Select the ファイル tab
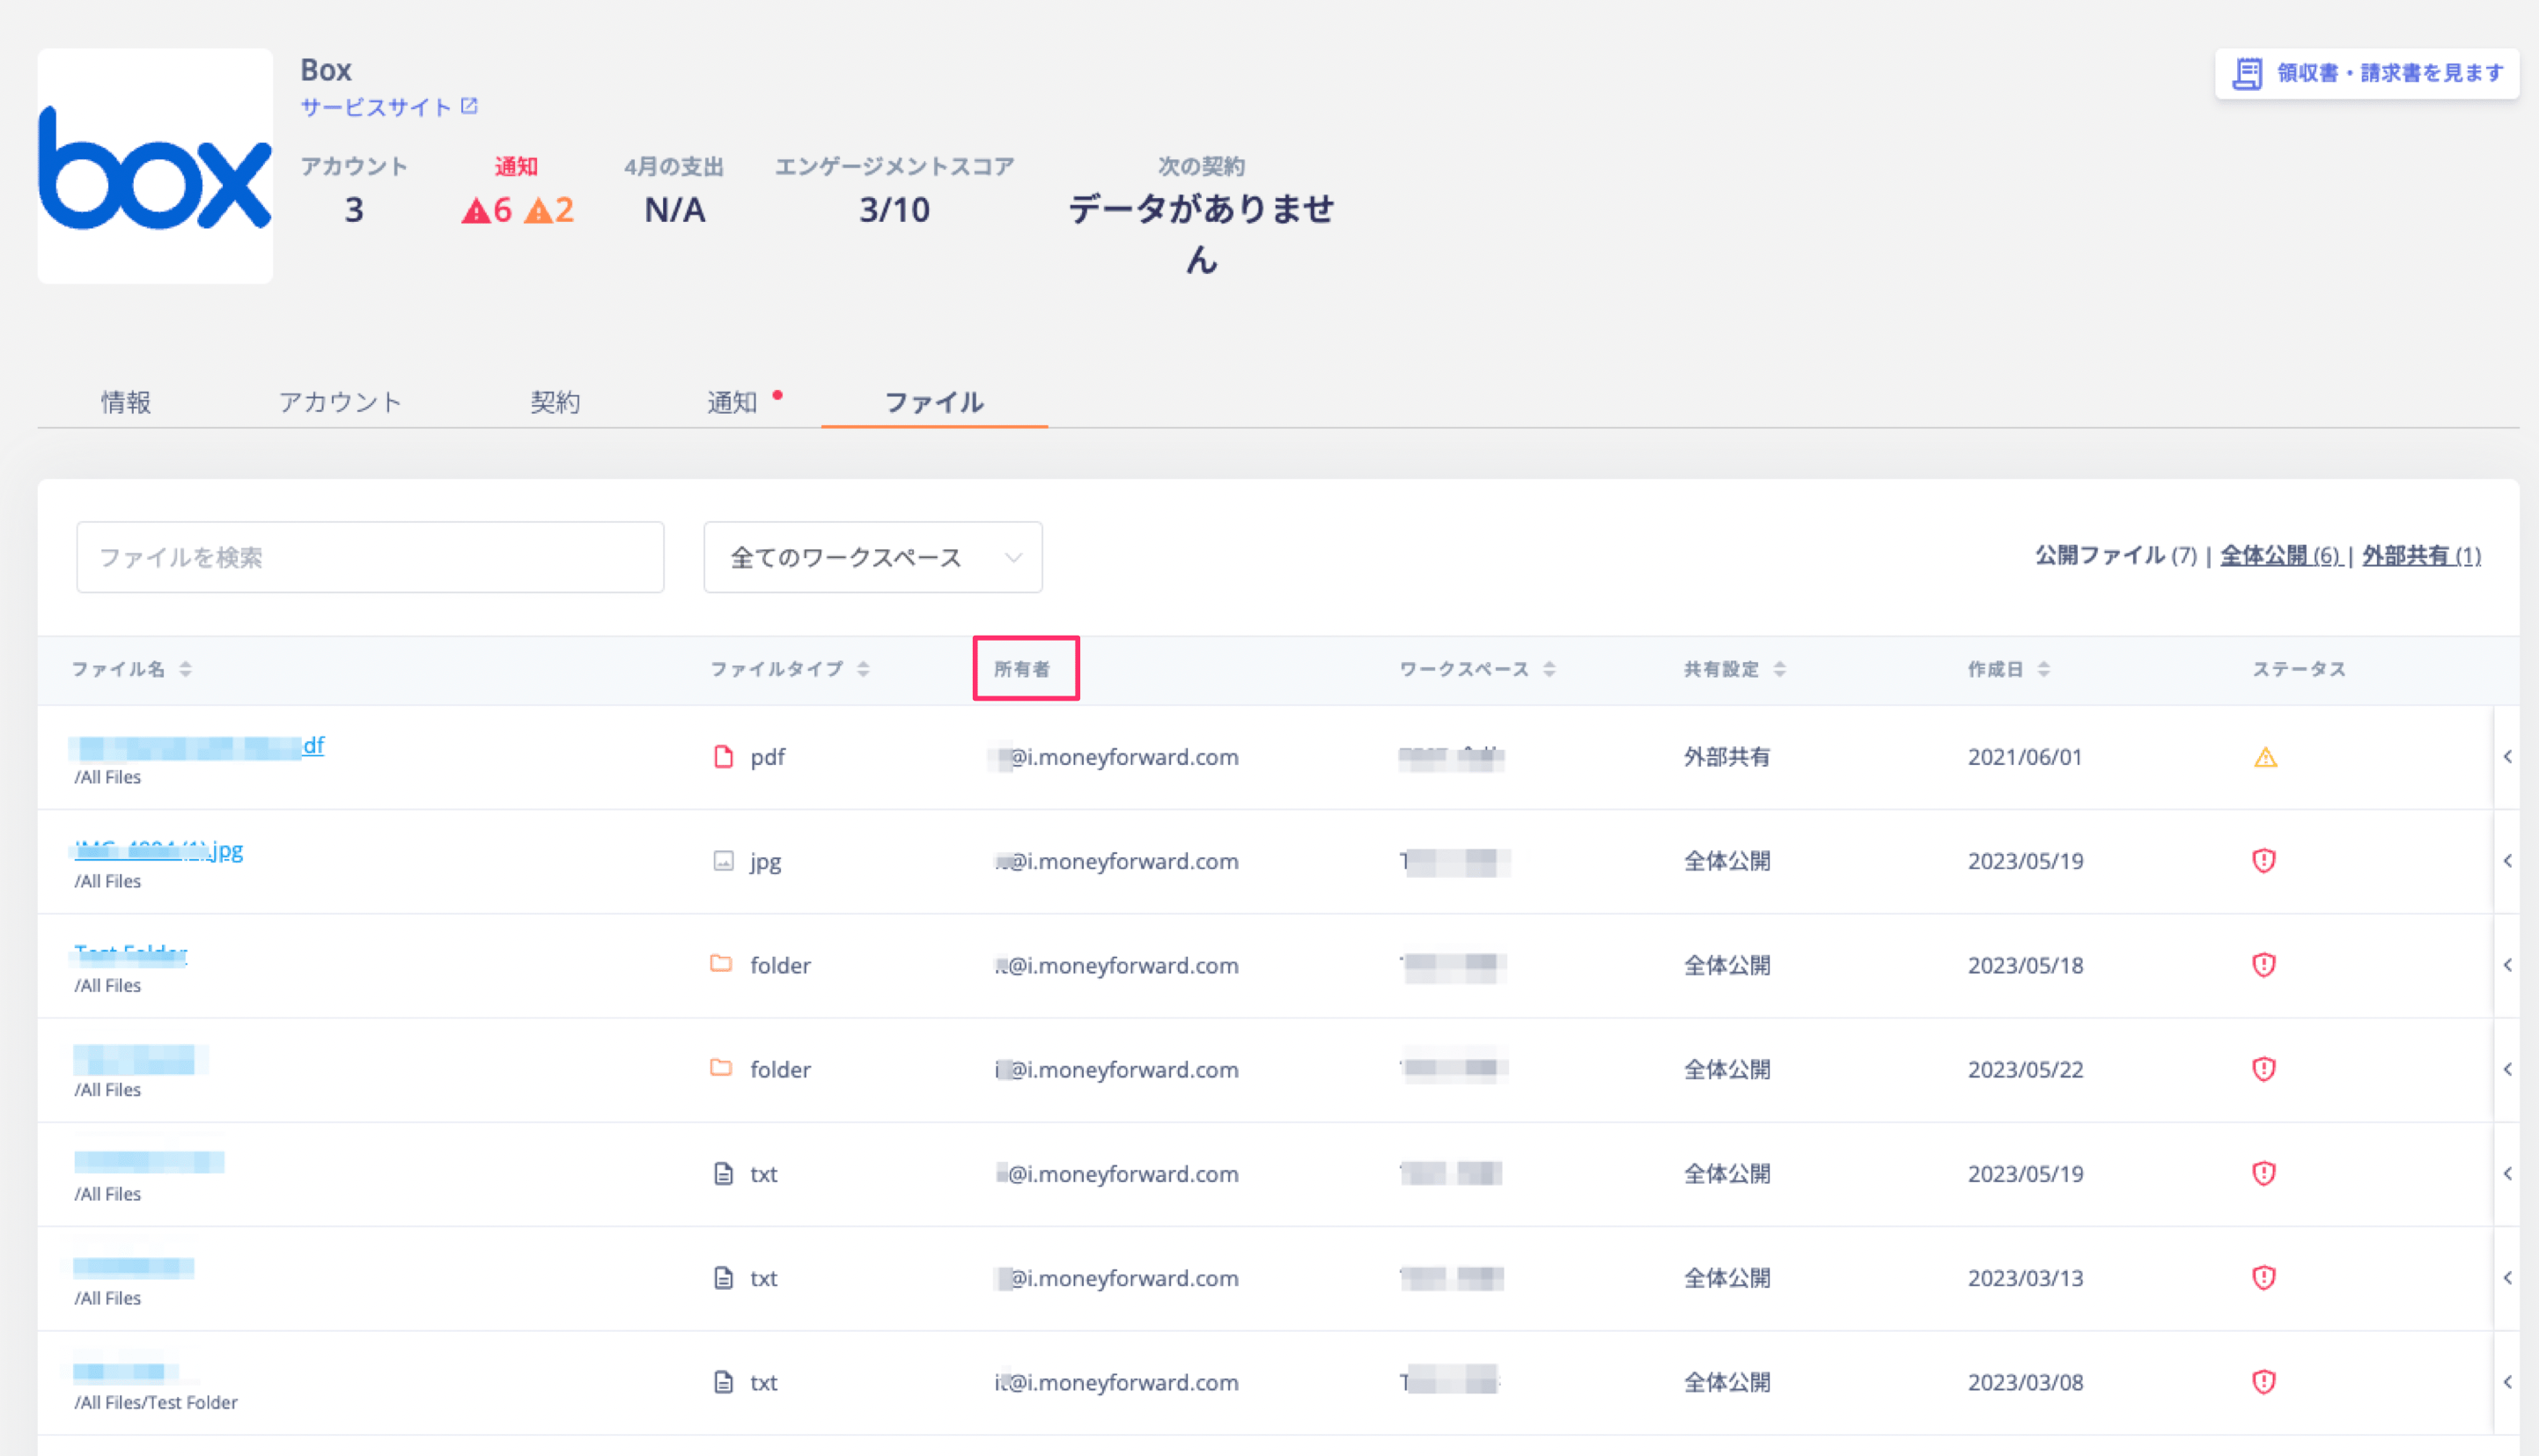Viewport: 2539px width, 1456px height. tap(934, 402)
